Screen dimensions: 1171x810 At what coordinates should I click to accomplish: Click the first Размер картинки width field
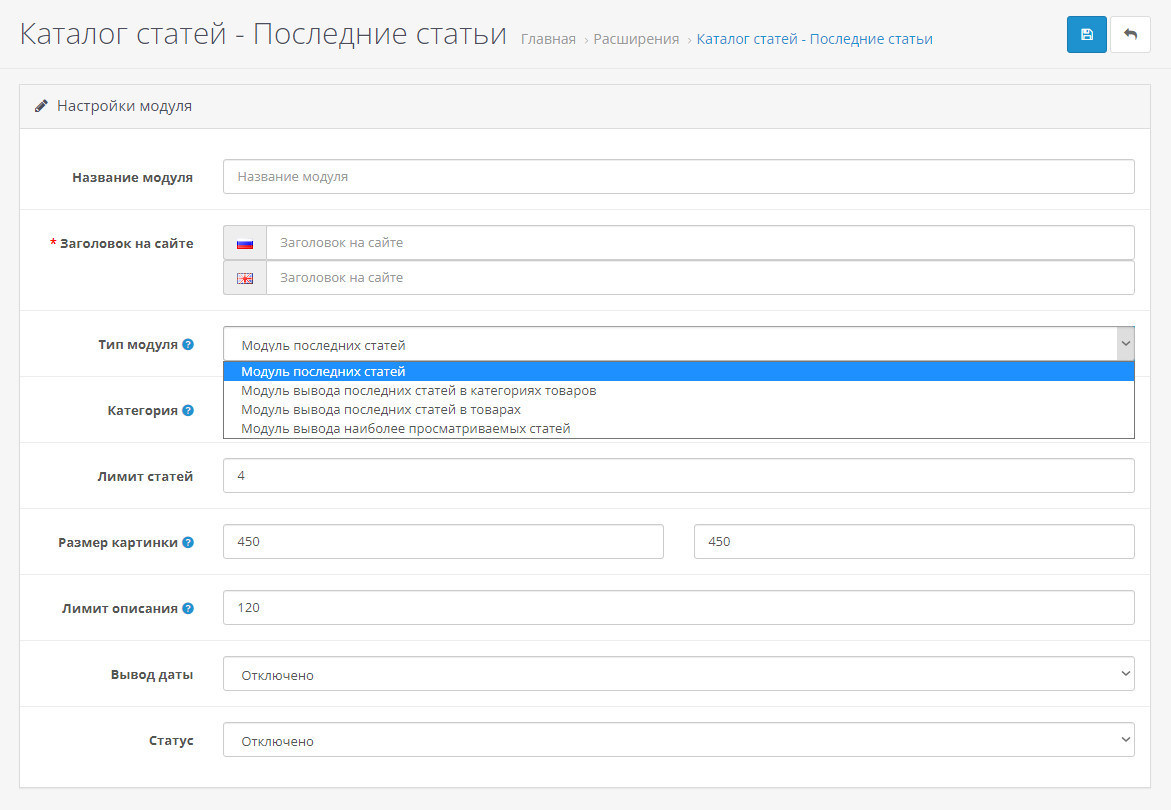(x=444, y=542)
